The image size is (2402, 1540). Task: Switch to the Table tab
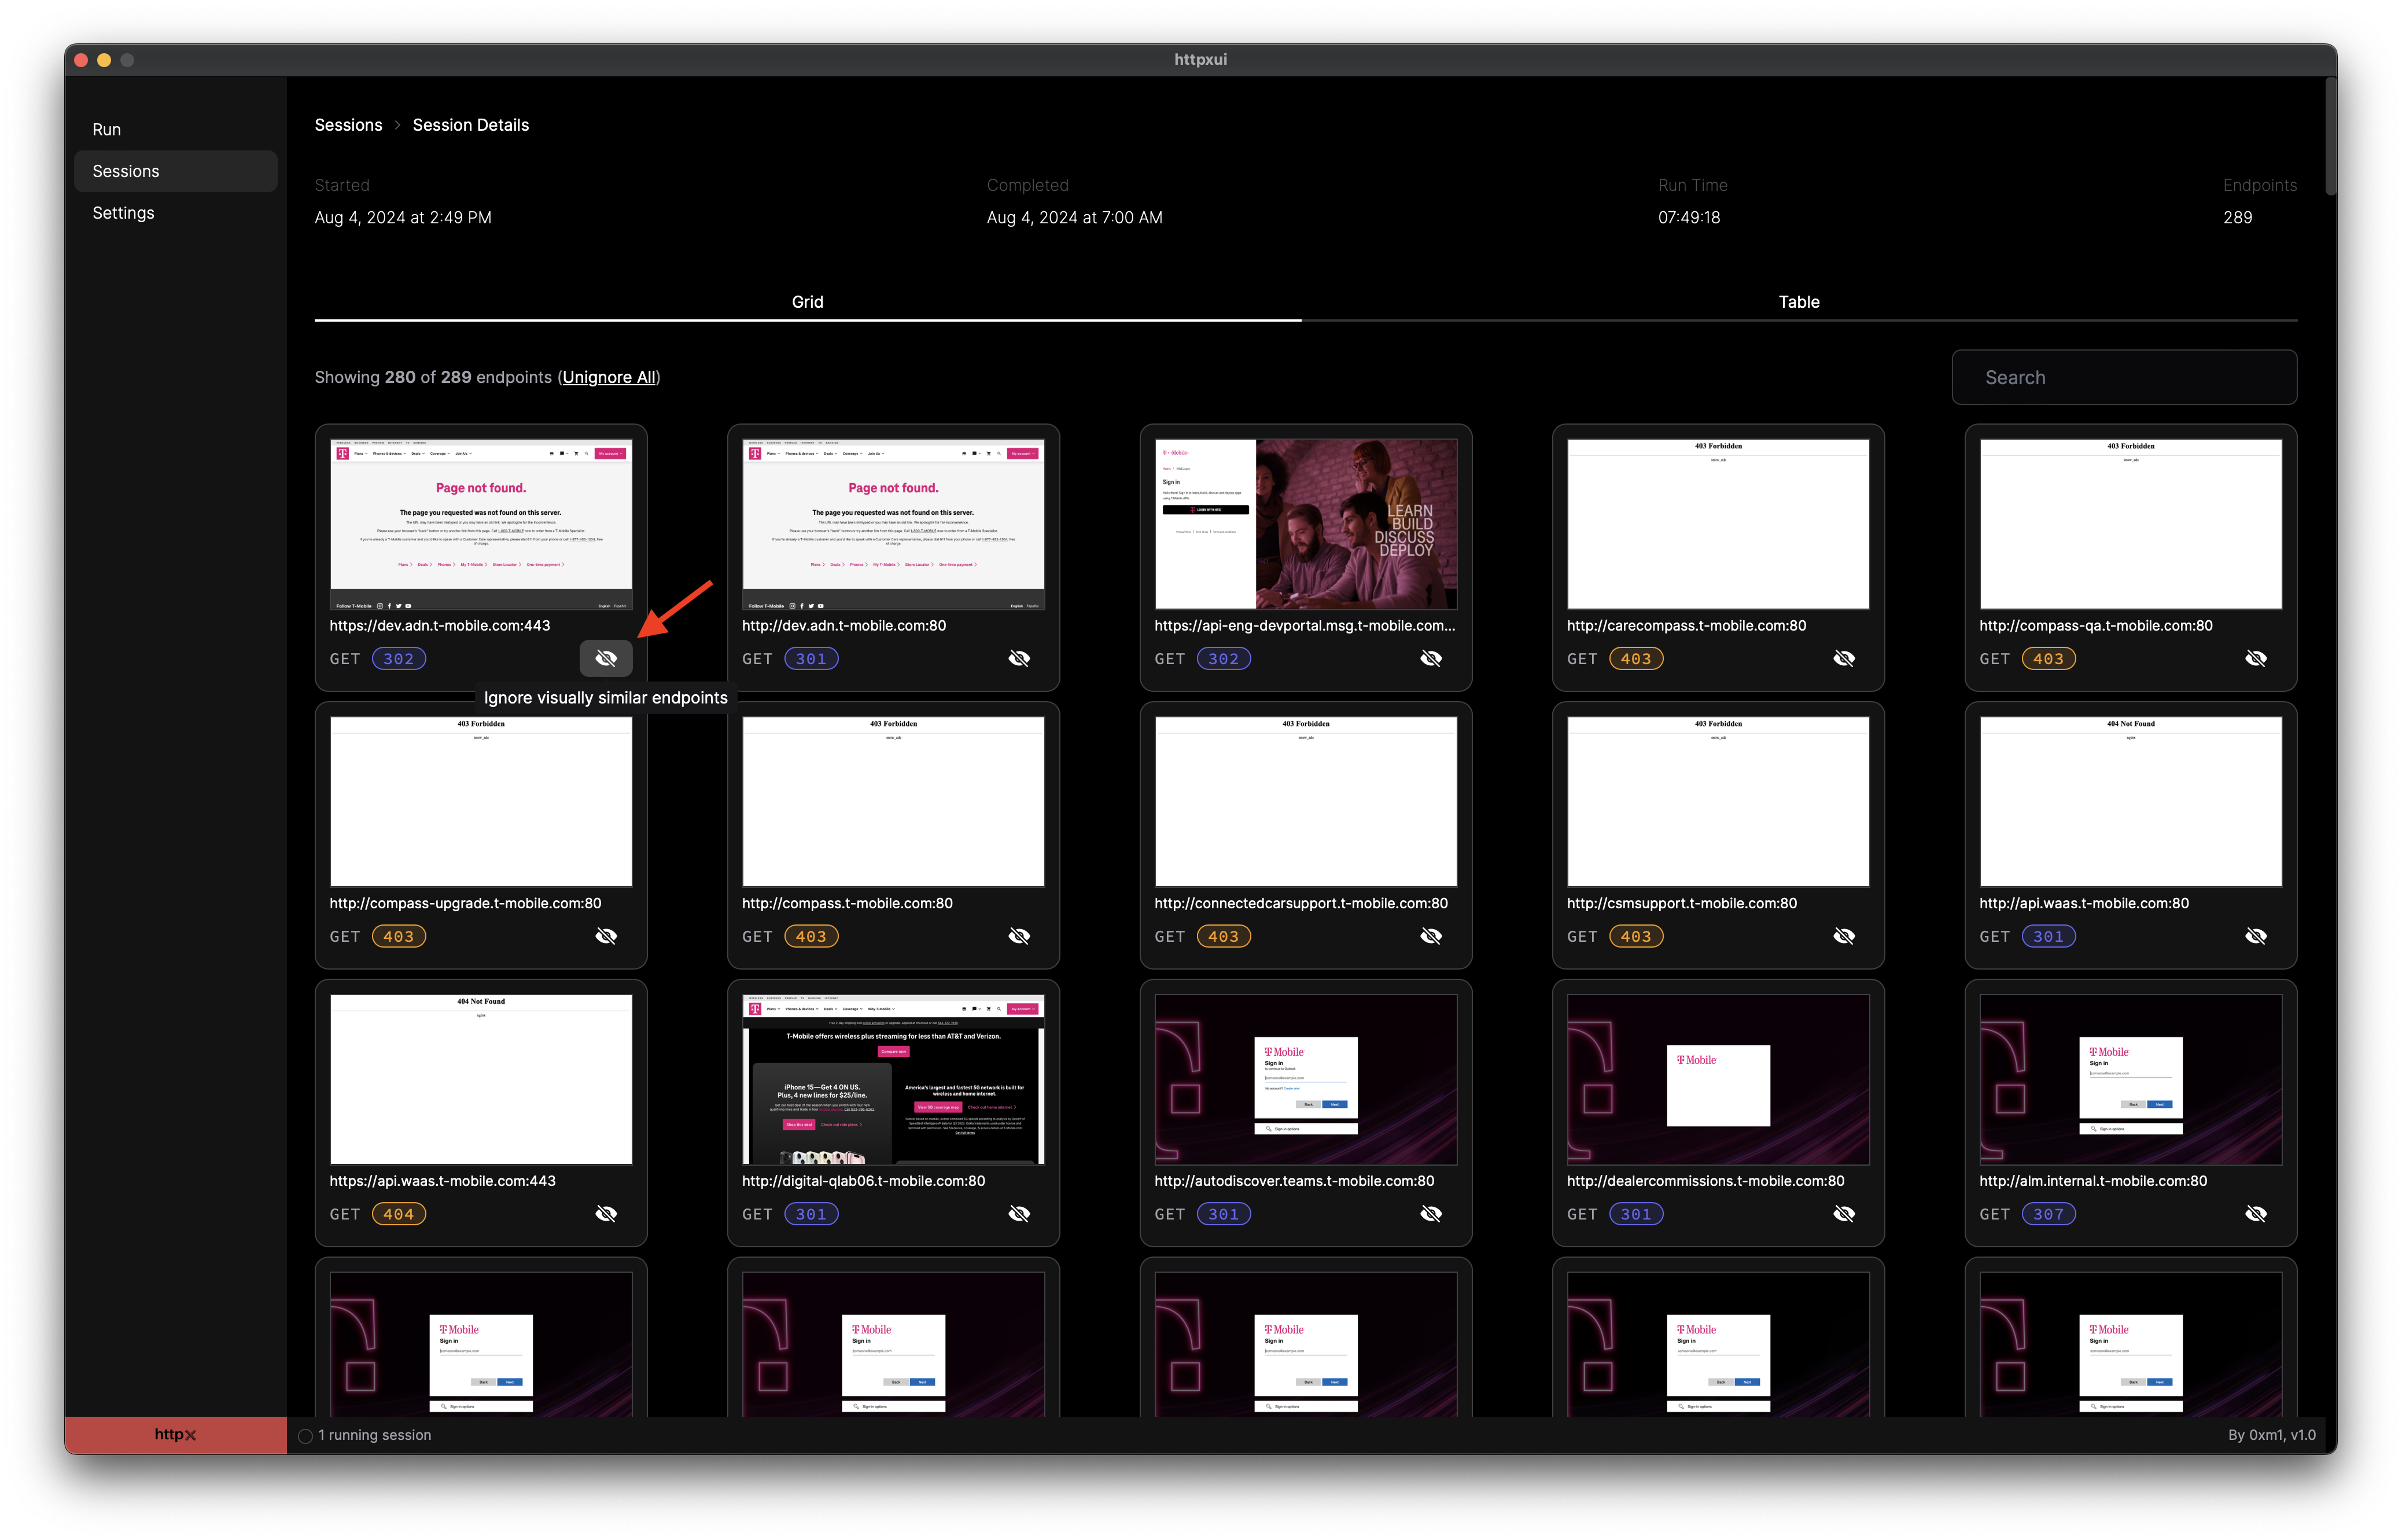[x=1798, y=302]
